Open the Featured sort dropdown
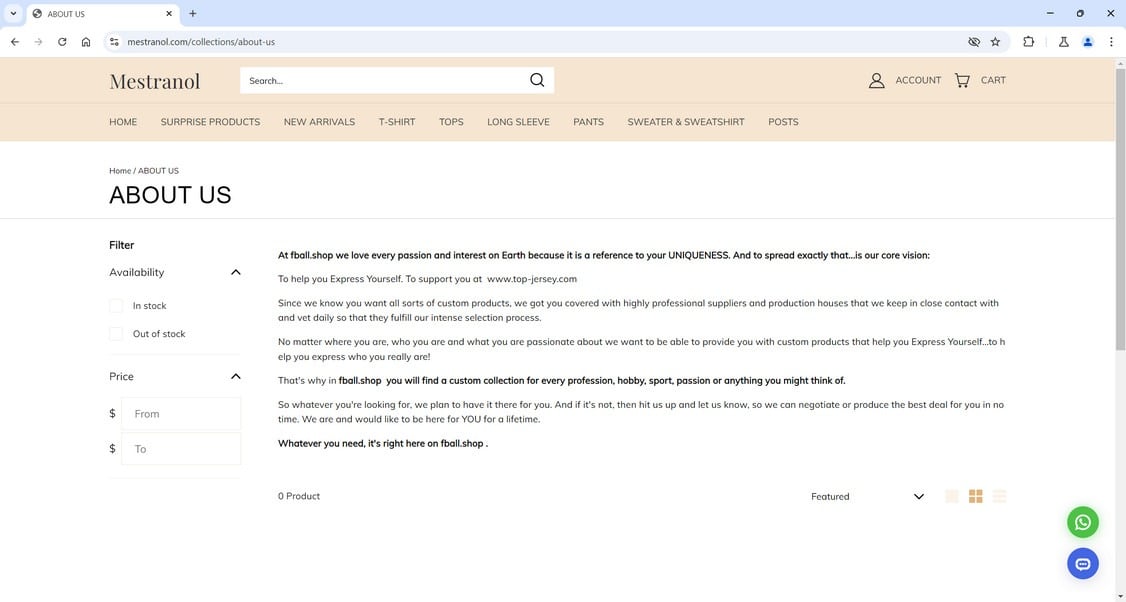The height and width of the screenshot is (602, 1126). [x=867, y=496]
